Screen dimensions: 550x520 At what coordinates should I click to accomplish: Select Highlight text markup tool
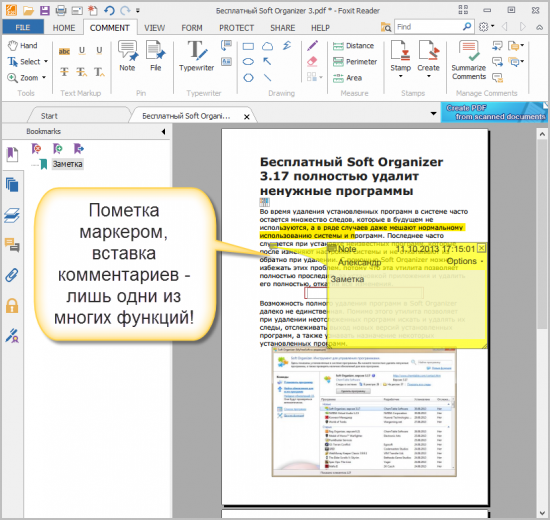tap(64, 51)
